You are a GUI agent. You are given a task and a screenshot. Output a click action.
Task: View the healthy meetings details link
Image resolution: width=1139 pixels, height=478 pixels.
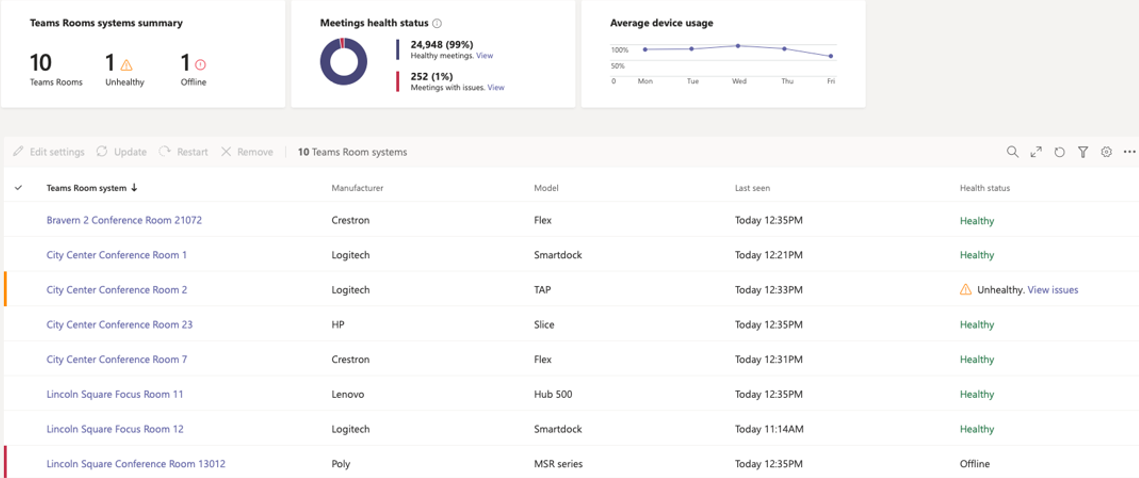pos(484,56)
